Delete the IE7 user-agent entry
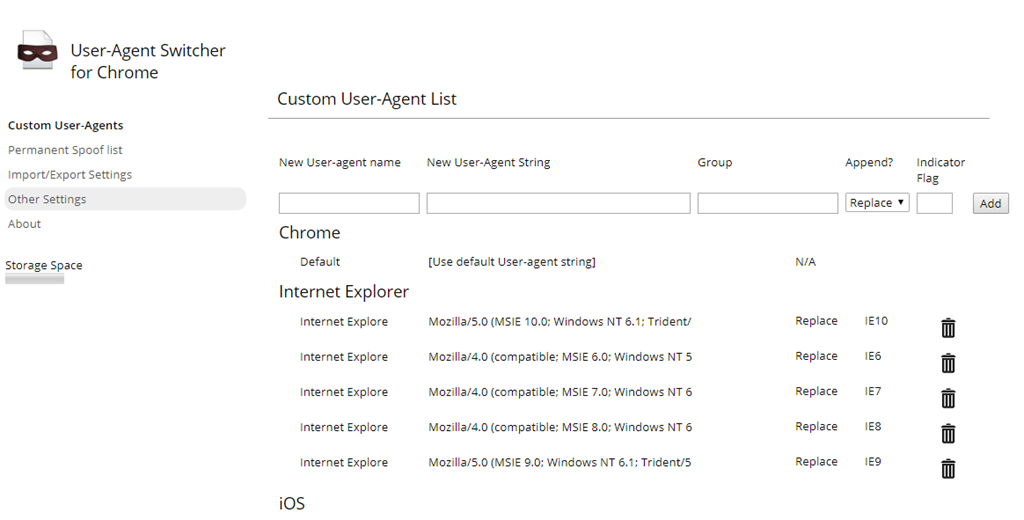The width and height of the screenshot is (1024, 520). (x=948, y=398)
